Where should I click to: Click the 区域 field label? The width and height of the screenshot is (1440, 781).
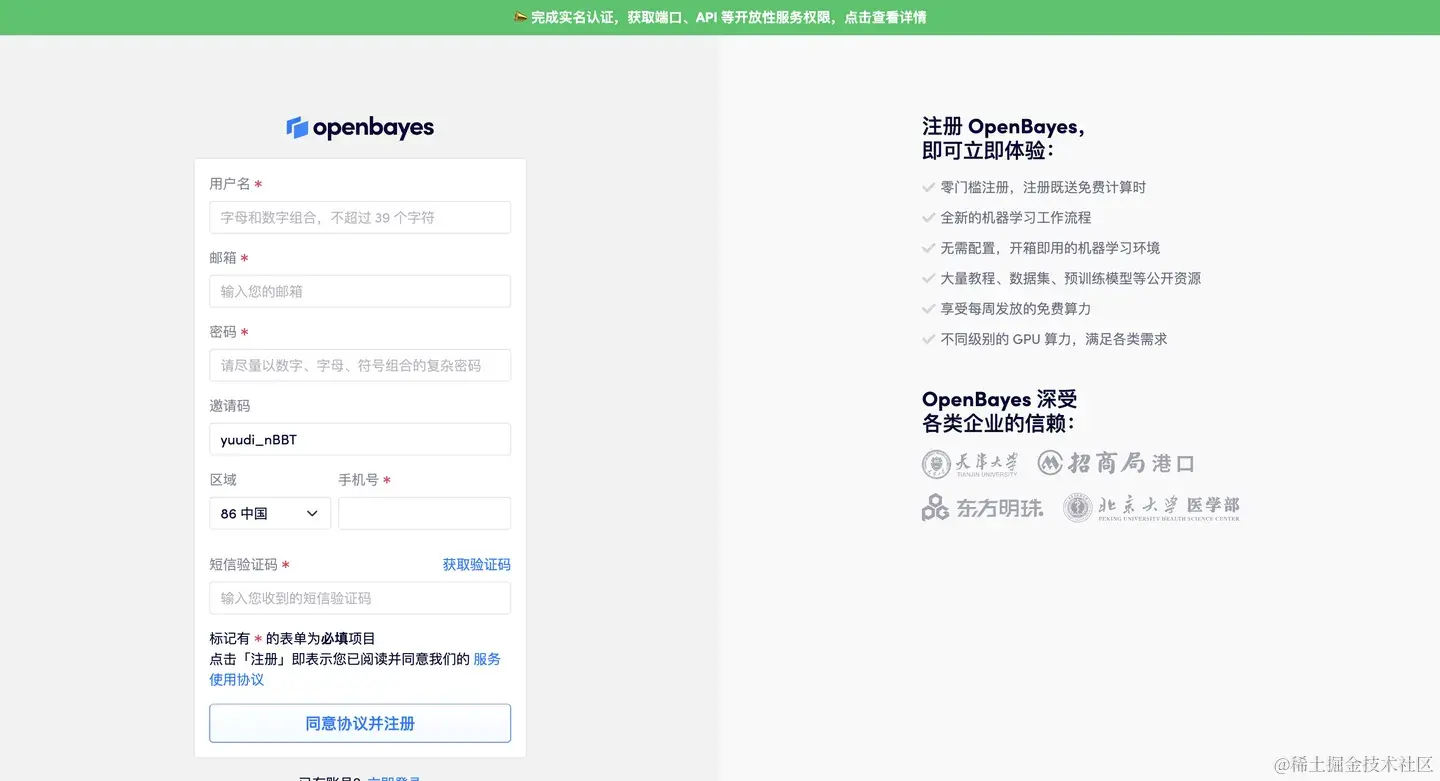click(x=223, y=480)
